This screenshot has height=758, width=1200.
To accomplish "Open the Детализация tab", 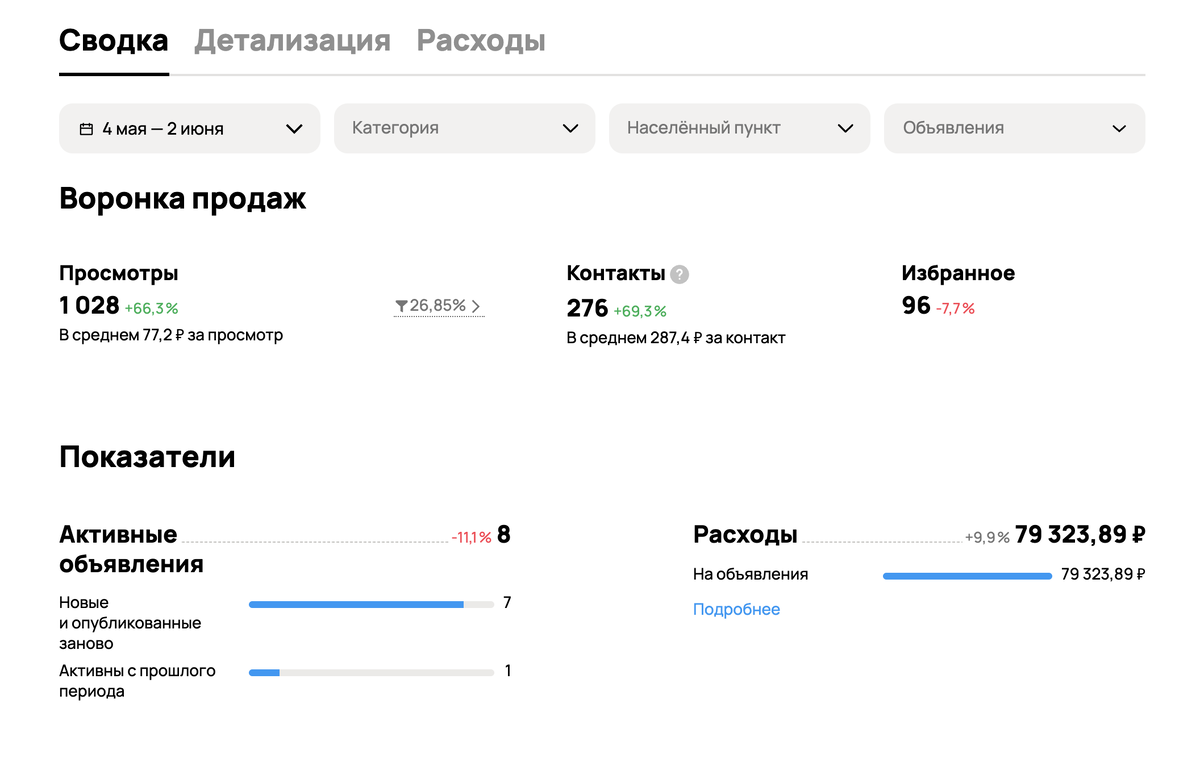I will click(292, 41).
